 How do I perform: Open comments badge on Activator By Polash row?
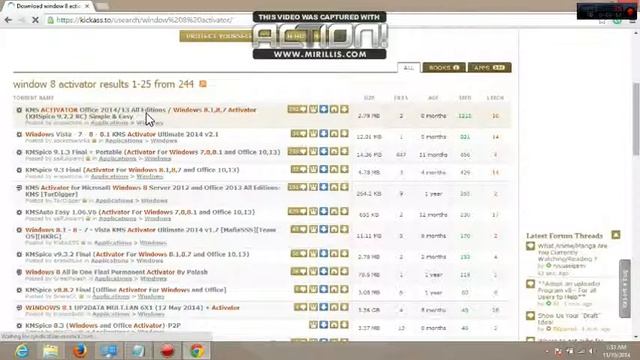point(299,271)
